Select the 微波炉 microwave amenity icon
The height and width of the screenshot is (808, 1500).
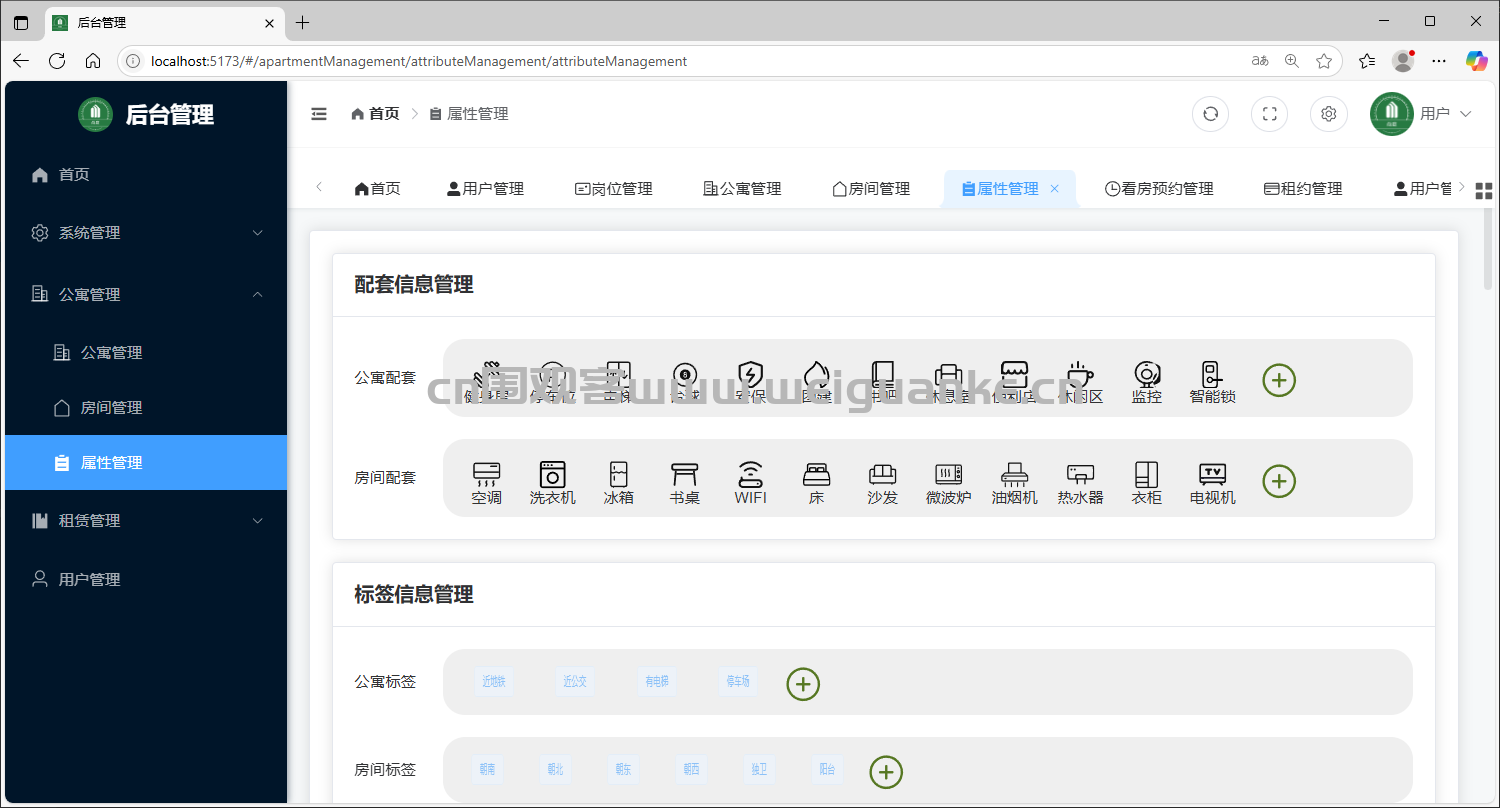(949, 473)
